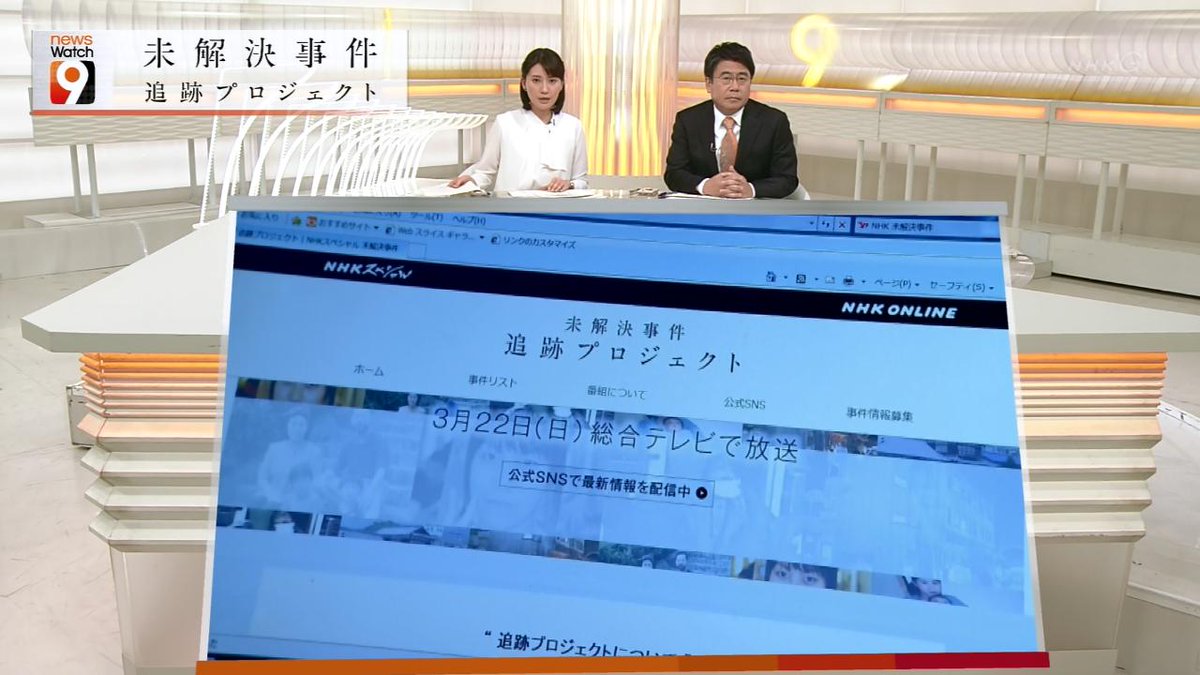Click the RSS feeds icon in command bar

(800, 279)
